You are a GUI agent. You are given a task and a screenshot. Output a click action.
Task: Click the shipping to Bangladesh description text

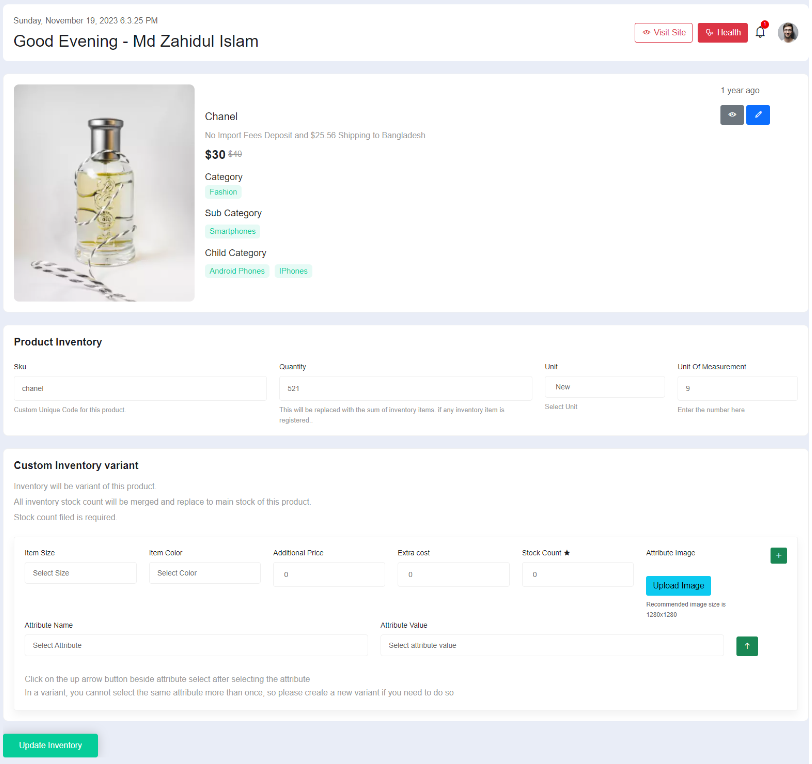[315, 135]
